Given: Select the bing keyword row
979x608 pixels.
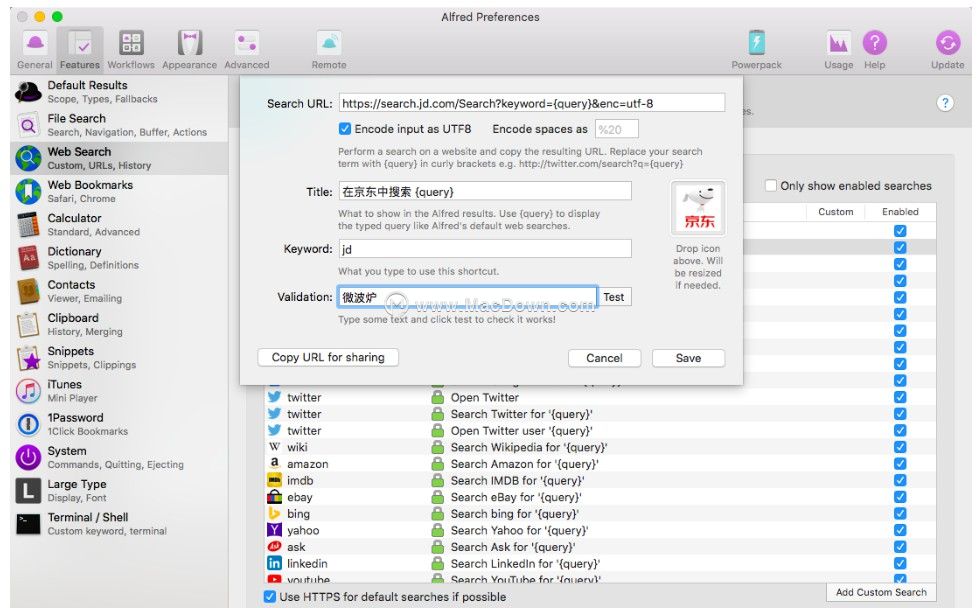Looking at the screenshot, I should tap(600, 513).
